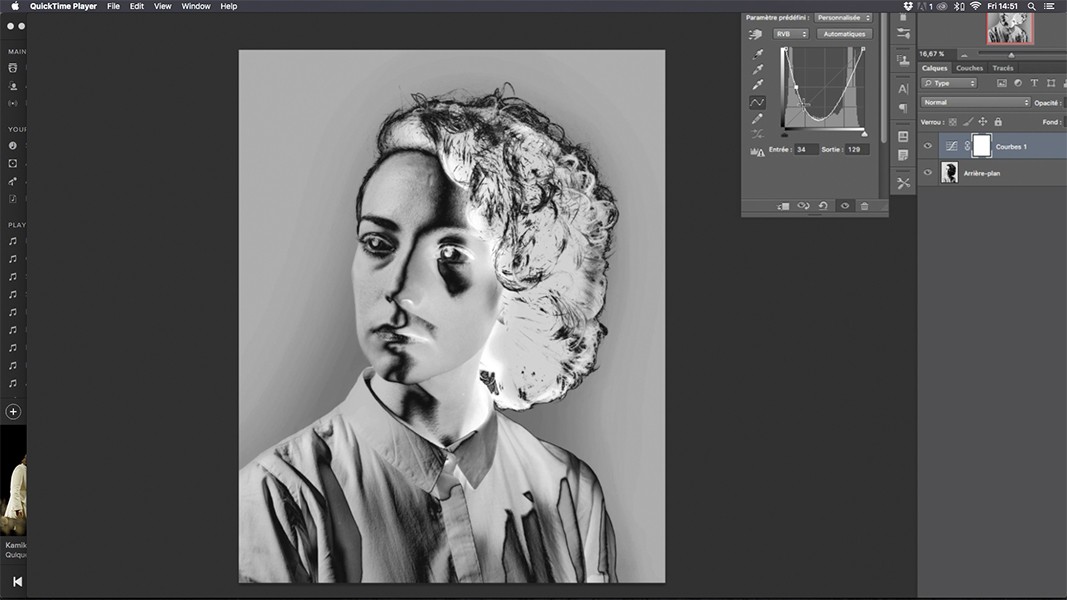Viewport: 1067px width, 600px height.
Task: Click the histogram warning icon near Entrée
Action: (x=757, y=151)
